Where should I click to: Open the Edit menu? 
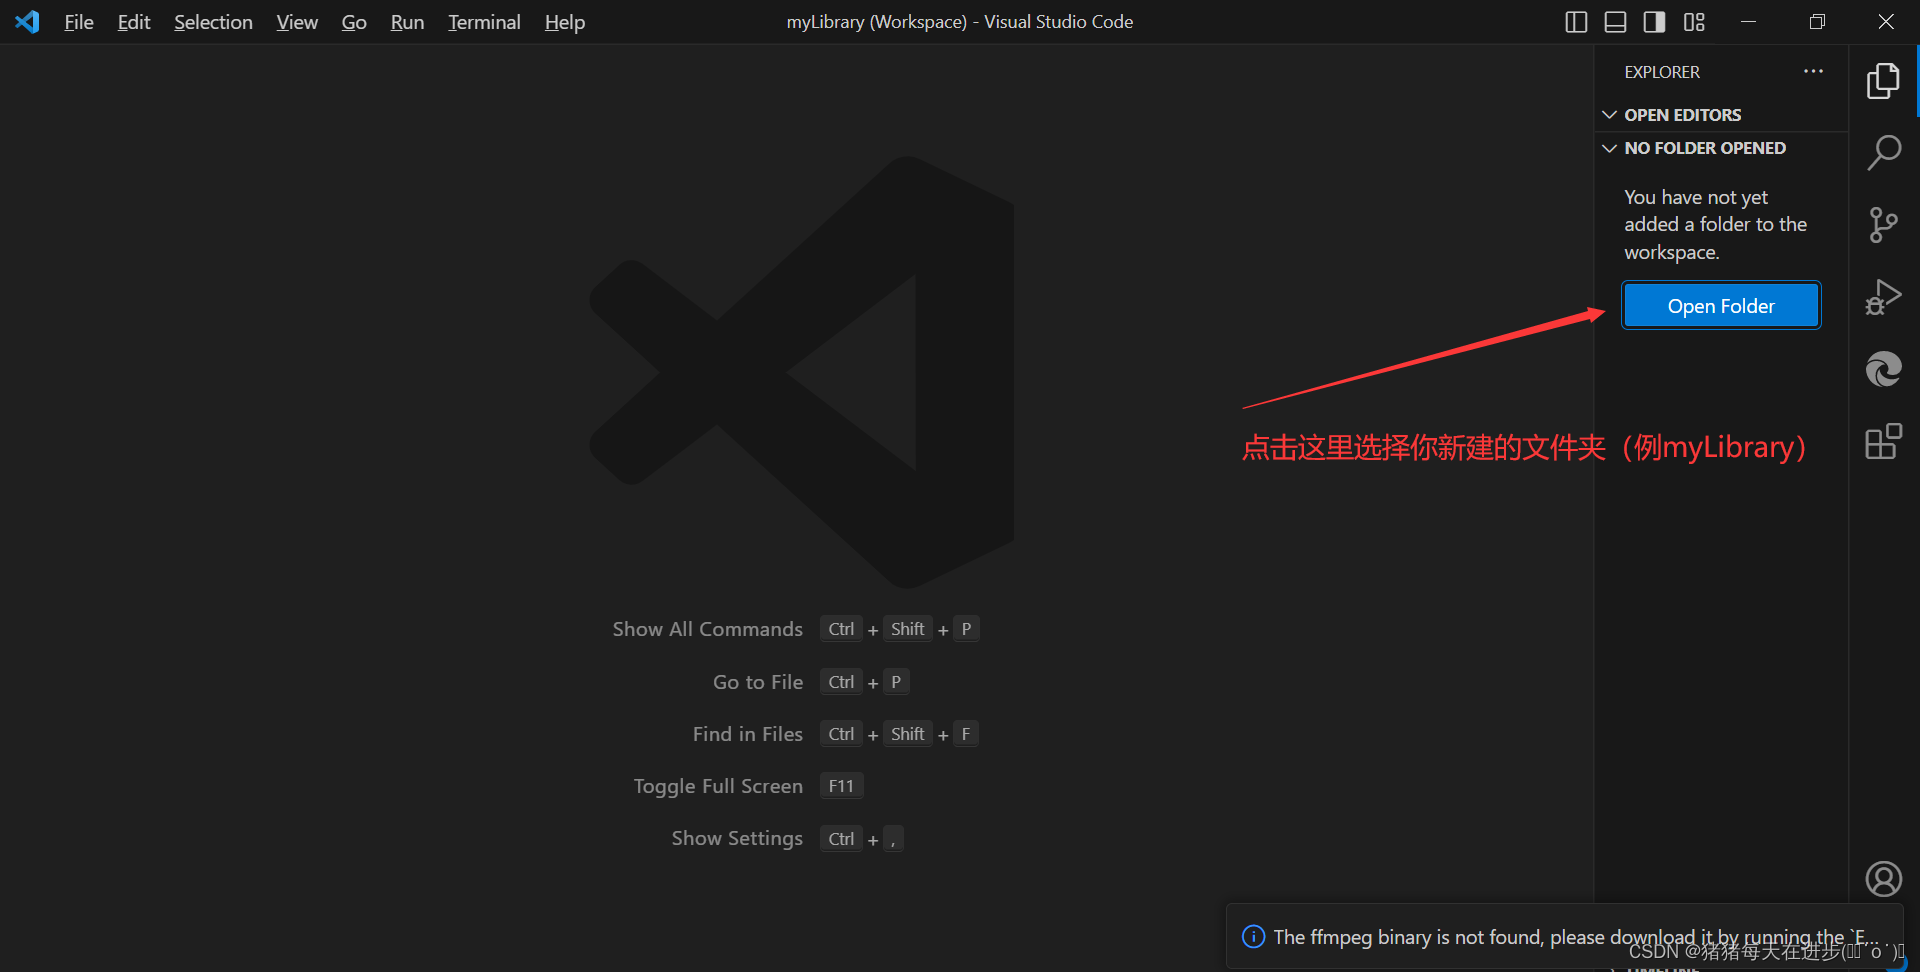point(134,22)
